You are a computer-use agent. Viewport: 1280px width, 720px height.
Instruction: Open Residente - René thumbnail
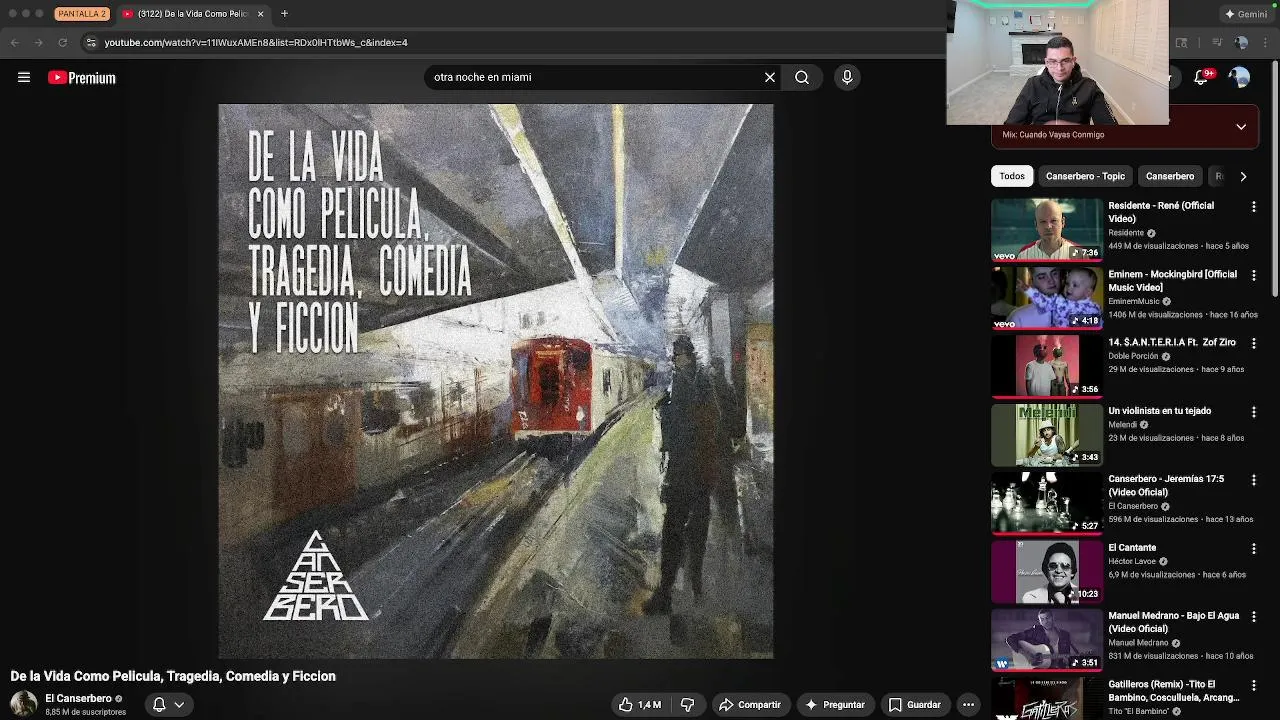pyautogui.click(x=1046, y=229)
